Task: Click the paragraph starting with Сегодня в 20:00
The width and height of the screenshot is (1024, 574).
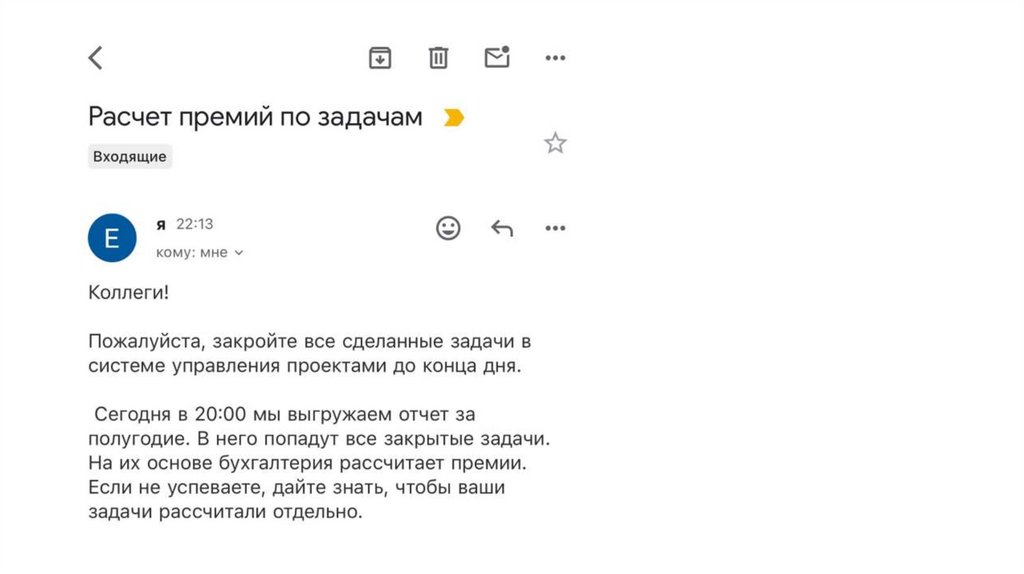Action: point(318,462)
